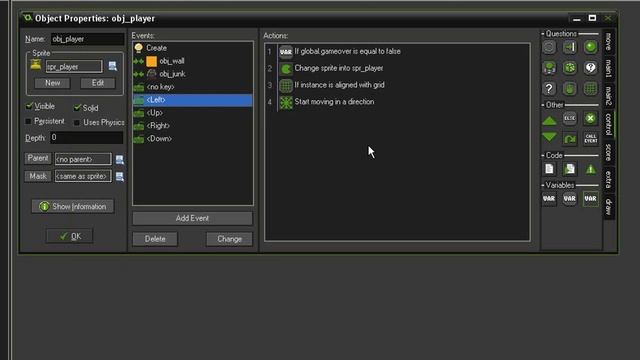Select action 'If global.gameover is equal to false'
640x360 pixels.
pos(347,51)
